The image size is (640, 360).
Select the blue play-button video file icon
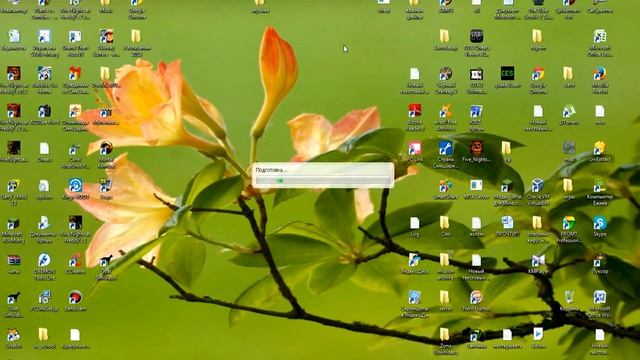538,335
